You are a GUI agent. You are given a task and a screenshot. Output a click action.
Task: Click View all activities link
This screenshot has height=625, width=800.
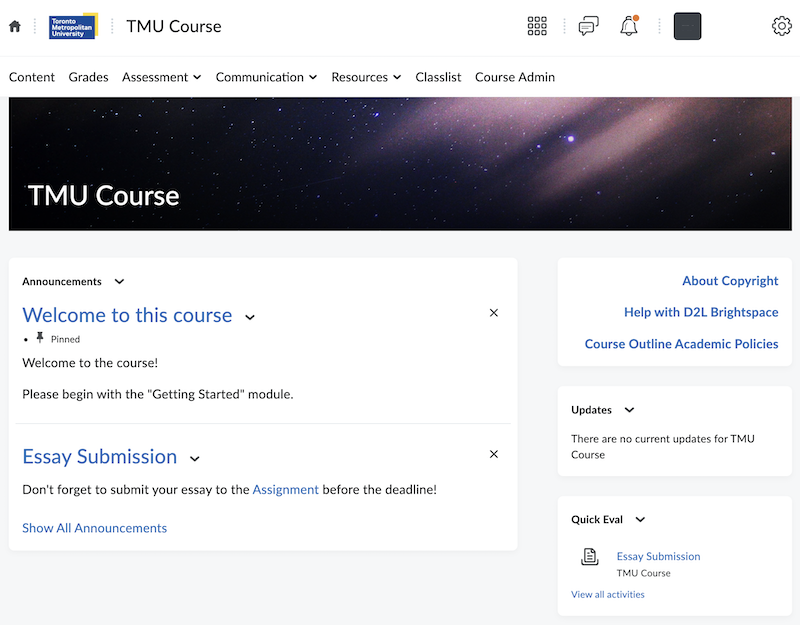point(608,594)
